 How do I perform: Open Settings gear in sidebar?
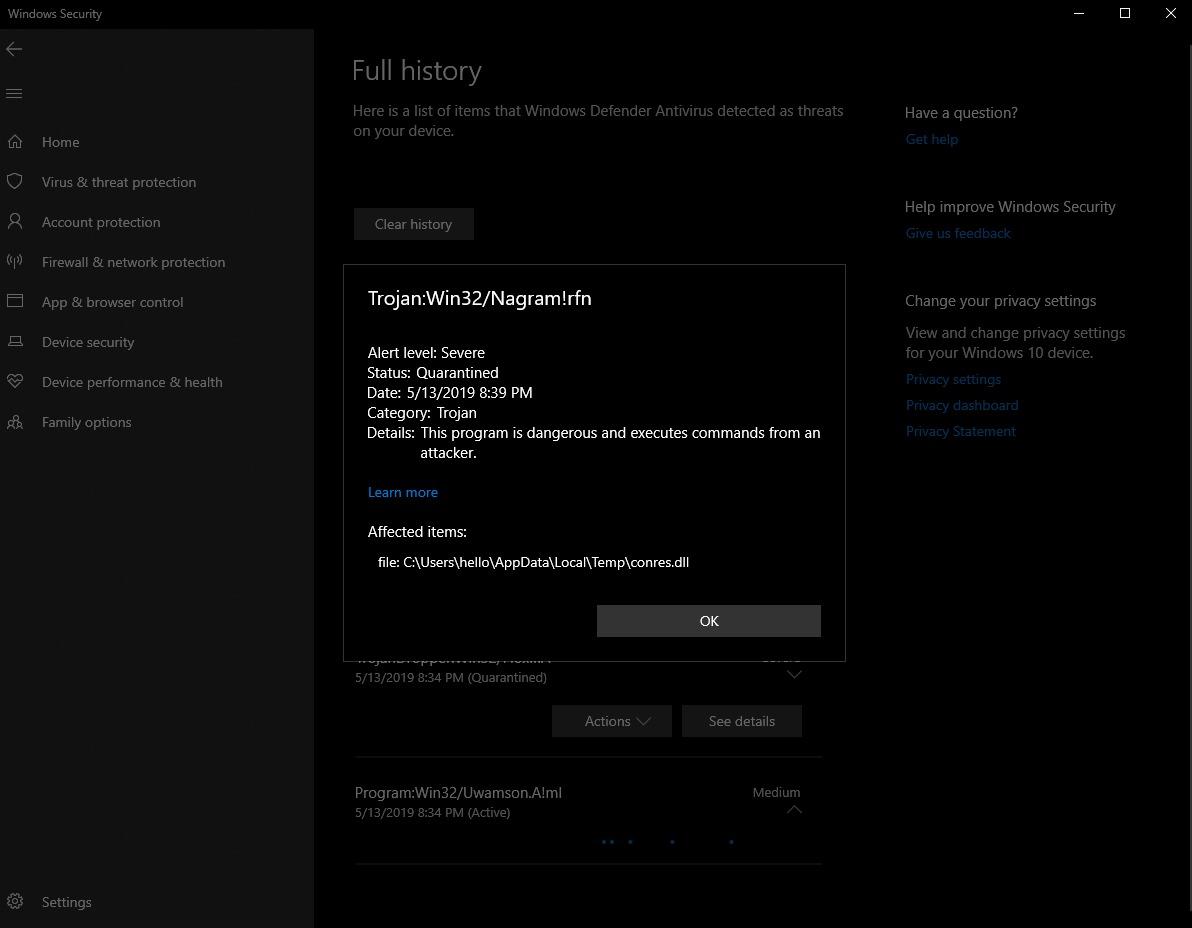15,902
